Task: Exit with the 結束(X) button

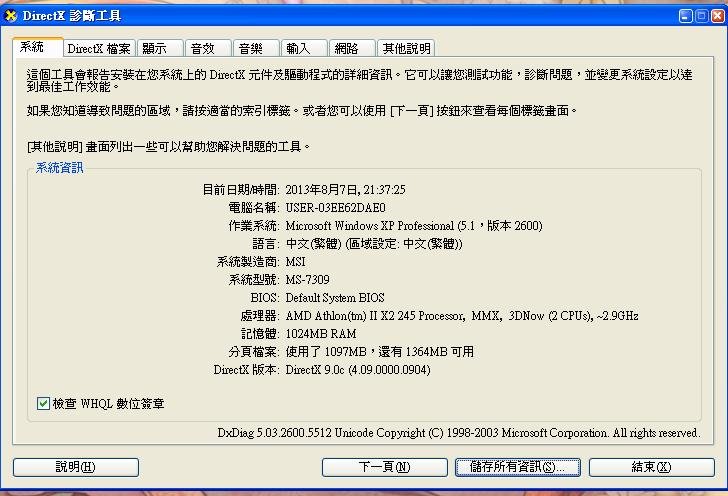Action: 651,467
